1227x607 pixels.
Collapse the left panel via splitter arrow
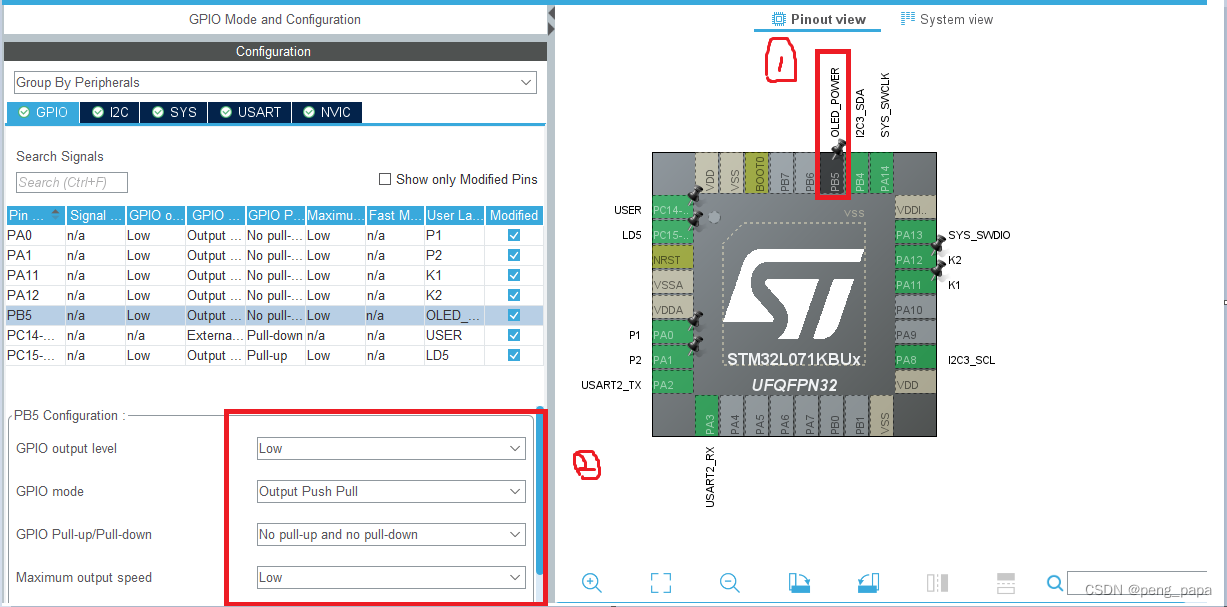[x=551, y=15]
